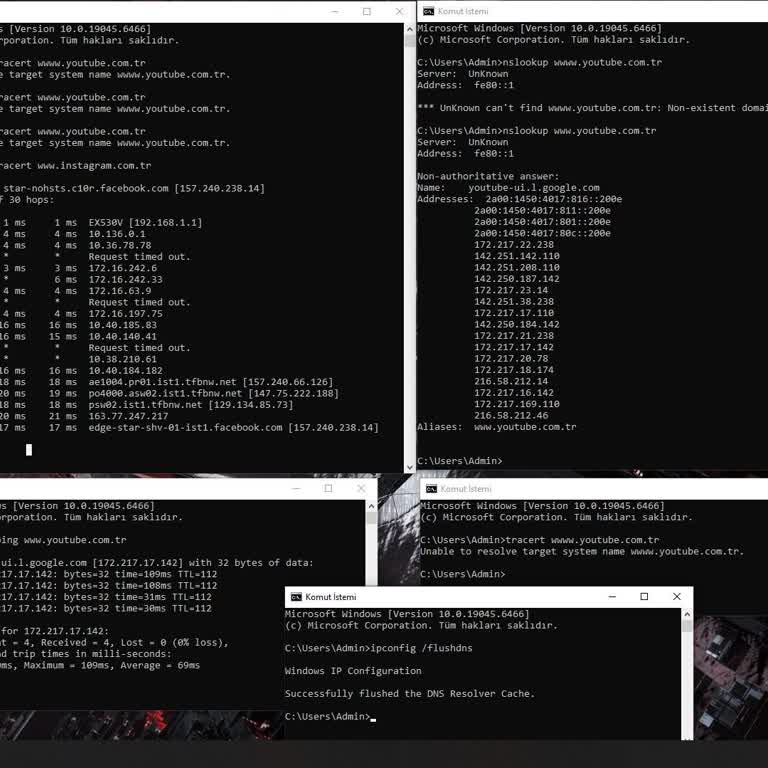Close the instagram tracert window
The width and height of the screenshot is (768, 768).
[399, 11]
